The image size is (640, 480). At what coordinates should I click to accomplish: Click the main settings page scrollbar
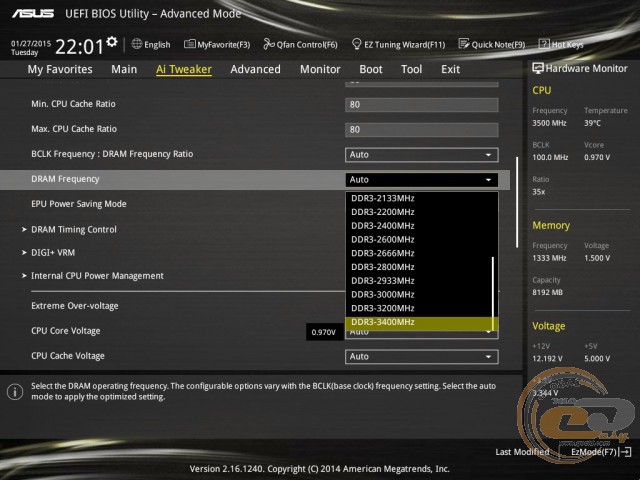[x=517, y=202]
